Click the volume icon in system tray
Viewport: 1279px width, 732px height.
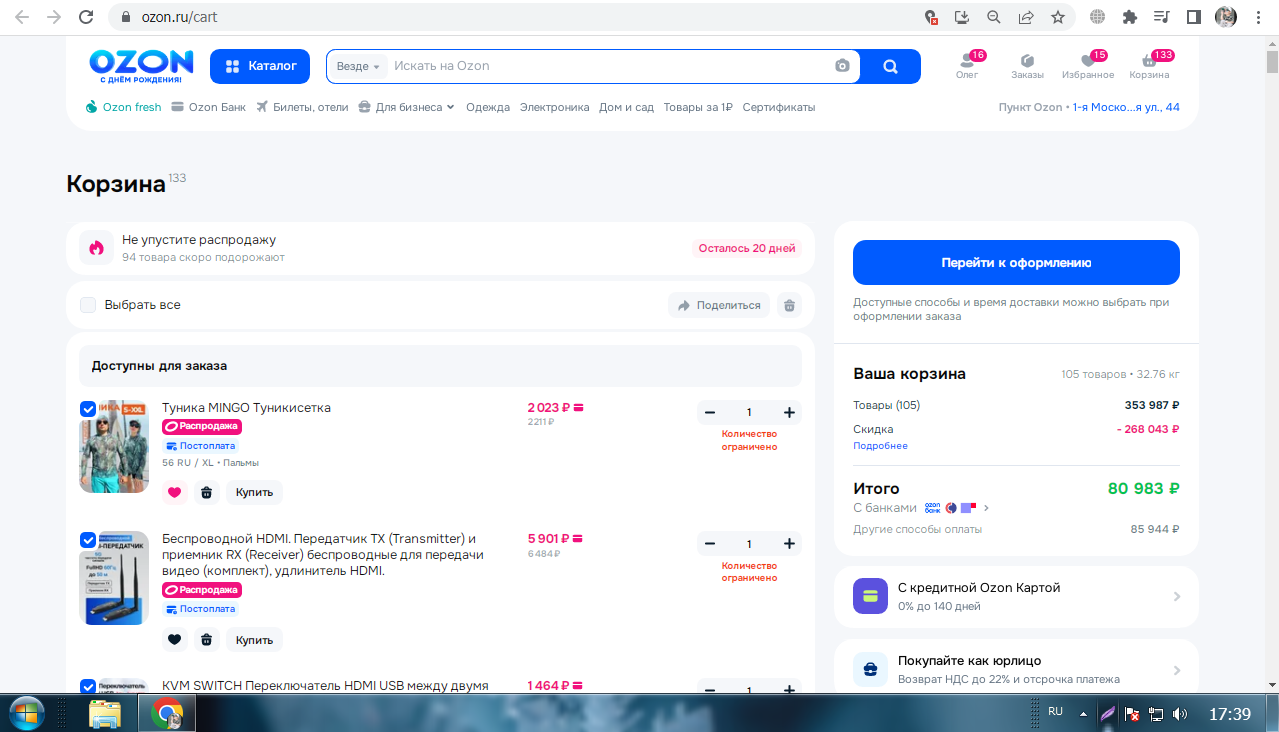[x=1179, y=714]
